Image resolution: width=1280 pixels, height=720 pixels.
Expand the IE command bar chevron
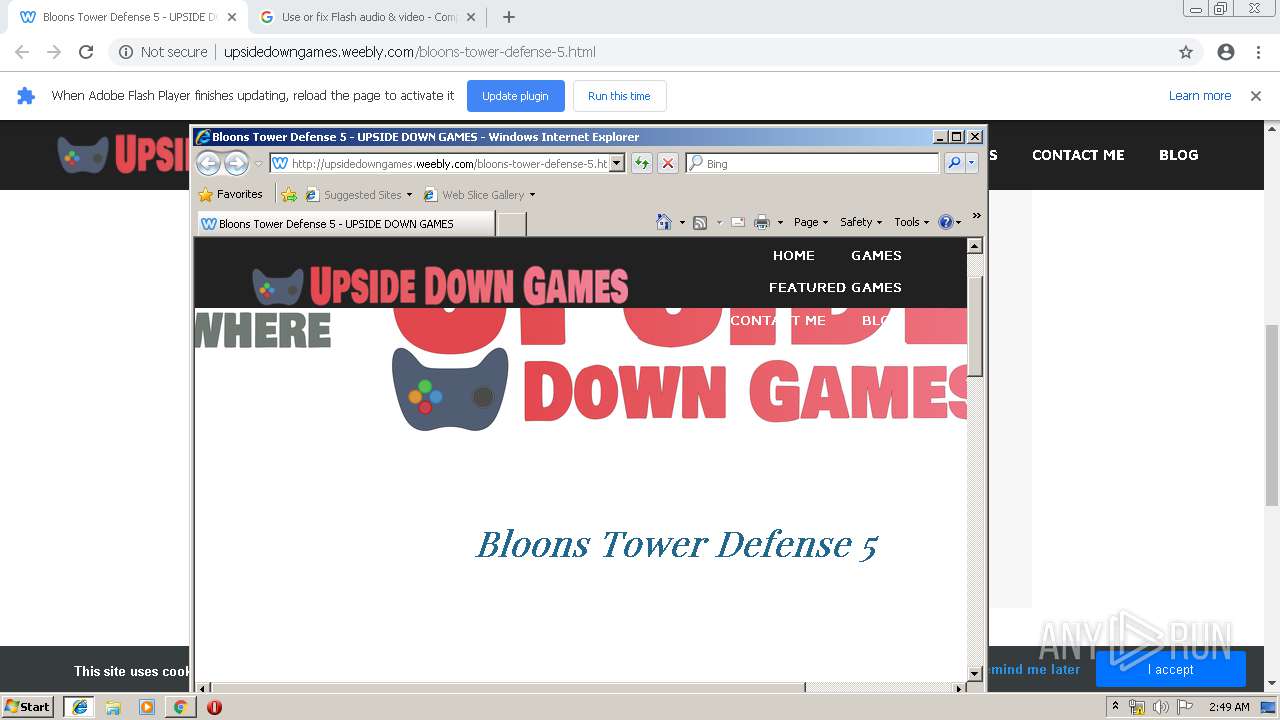click(x=977, y=215)
